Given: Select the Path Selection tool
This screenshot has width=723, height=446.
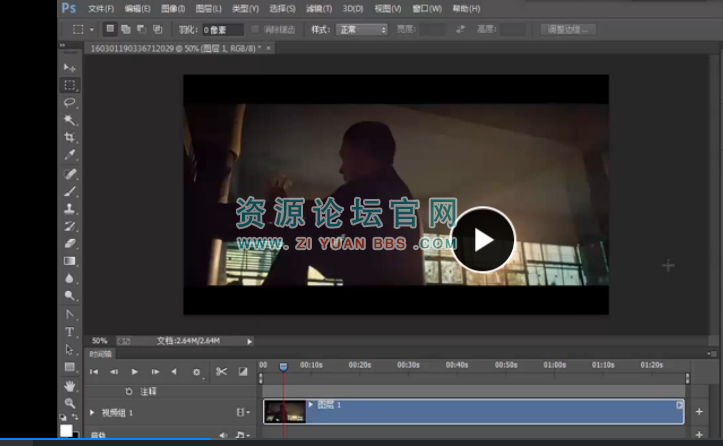Looking at the screenshot, I should point(70,350).
